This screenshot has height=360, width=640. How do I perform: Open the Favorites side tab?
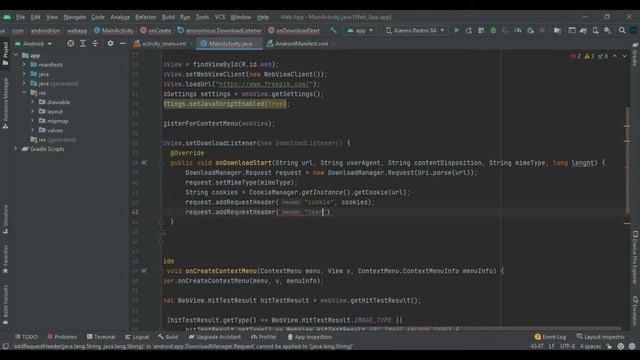[x=5, y=260]
